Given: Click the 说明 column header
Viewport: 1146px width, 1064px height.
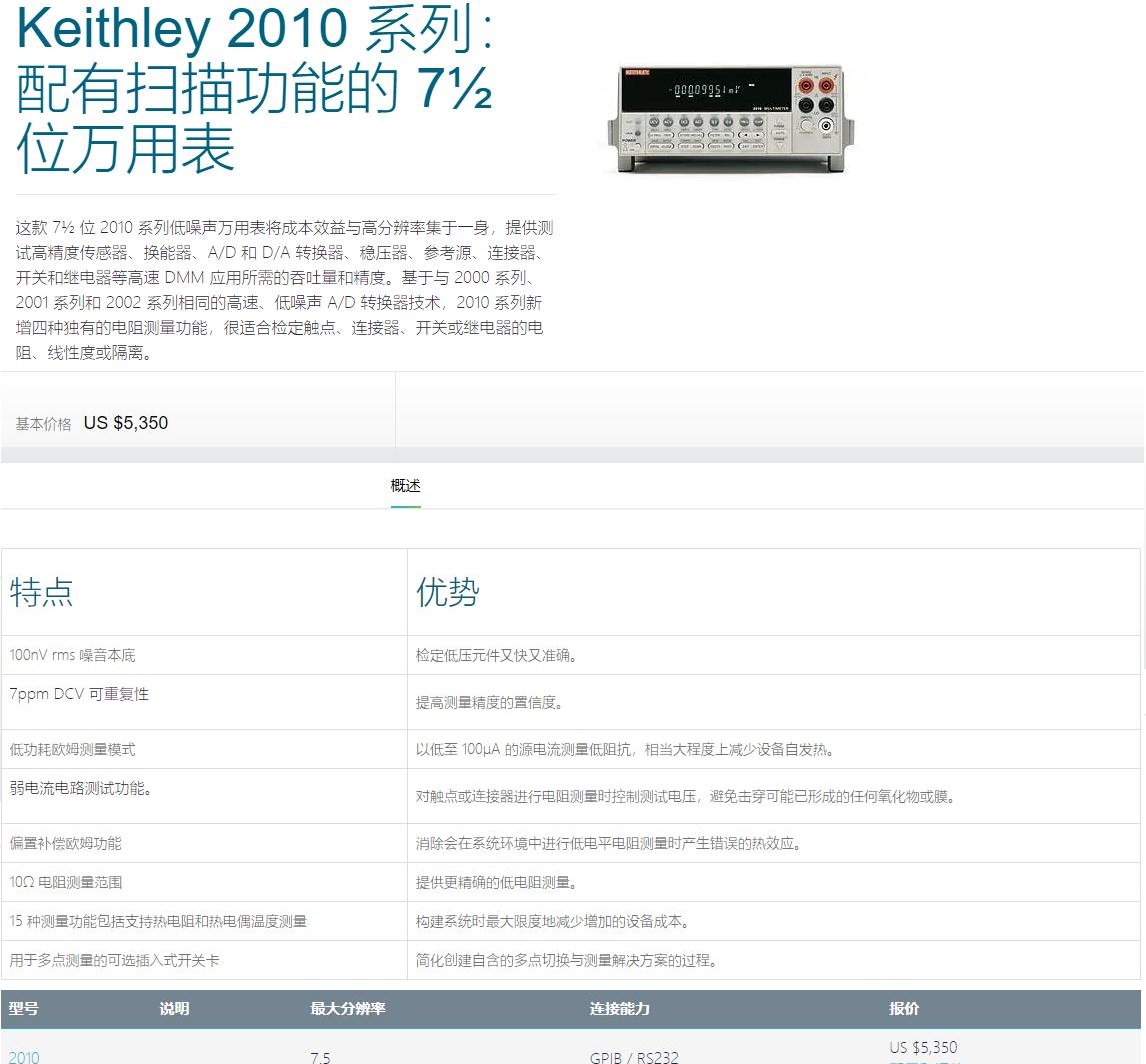Looking at the screenshot, I should (174, 1009).
